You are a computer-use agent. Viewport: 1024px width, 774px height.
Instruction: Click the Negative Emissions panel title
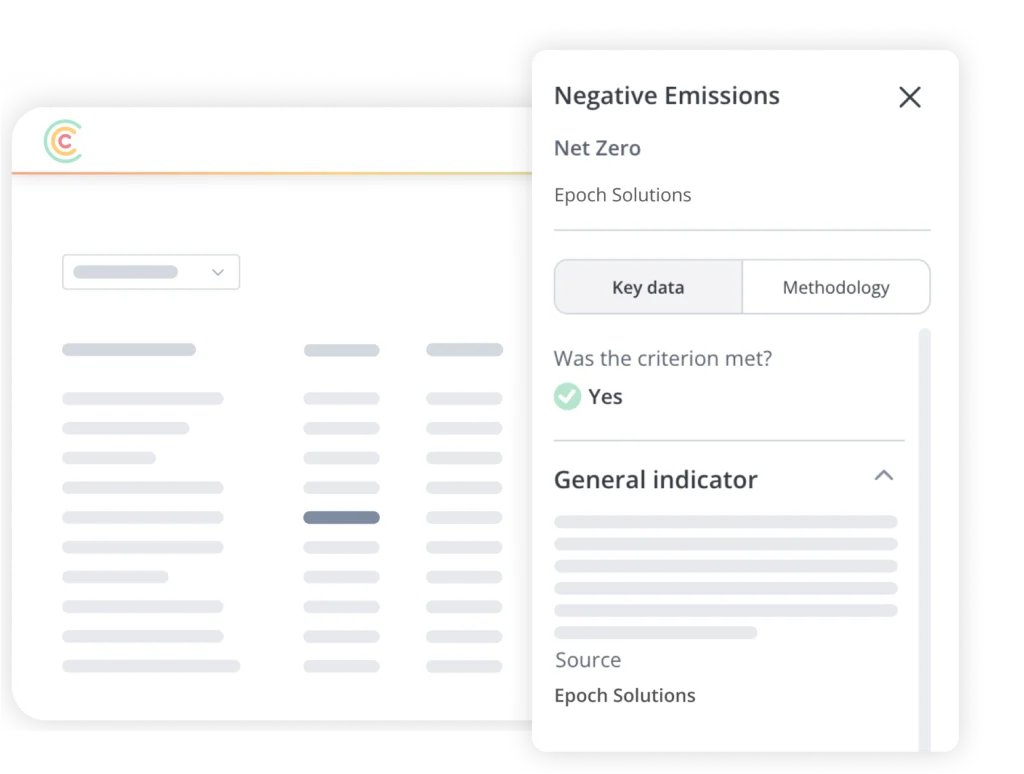(x=666, y=96)
